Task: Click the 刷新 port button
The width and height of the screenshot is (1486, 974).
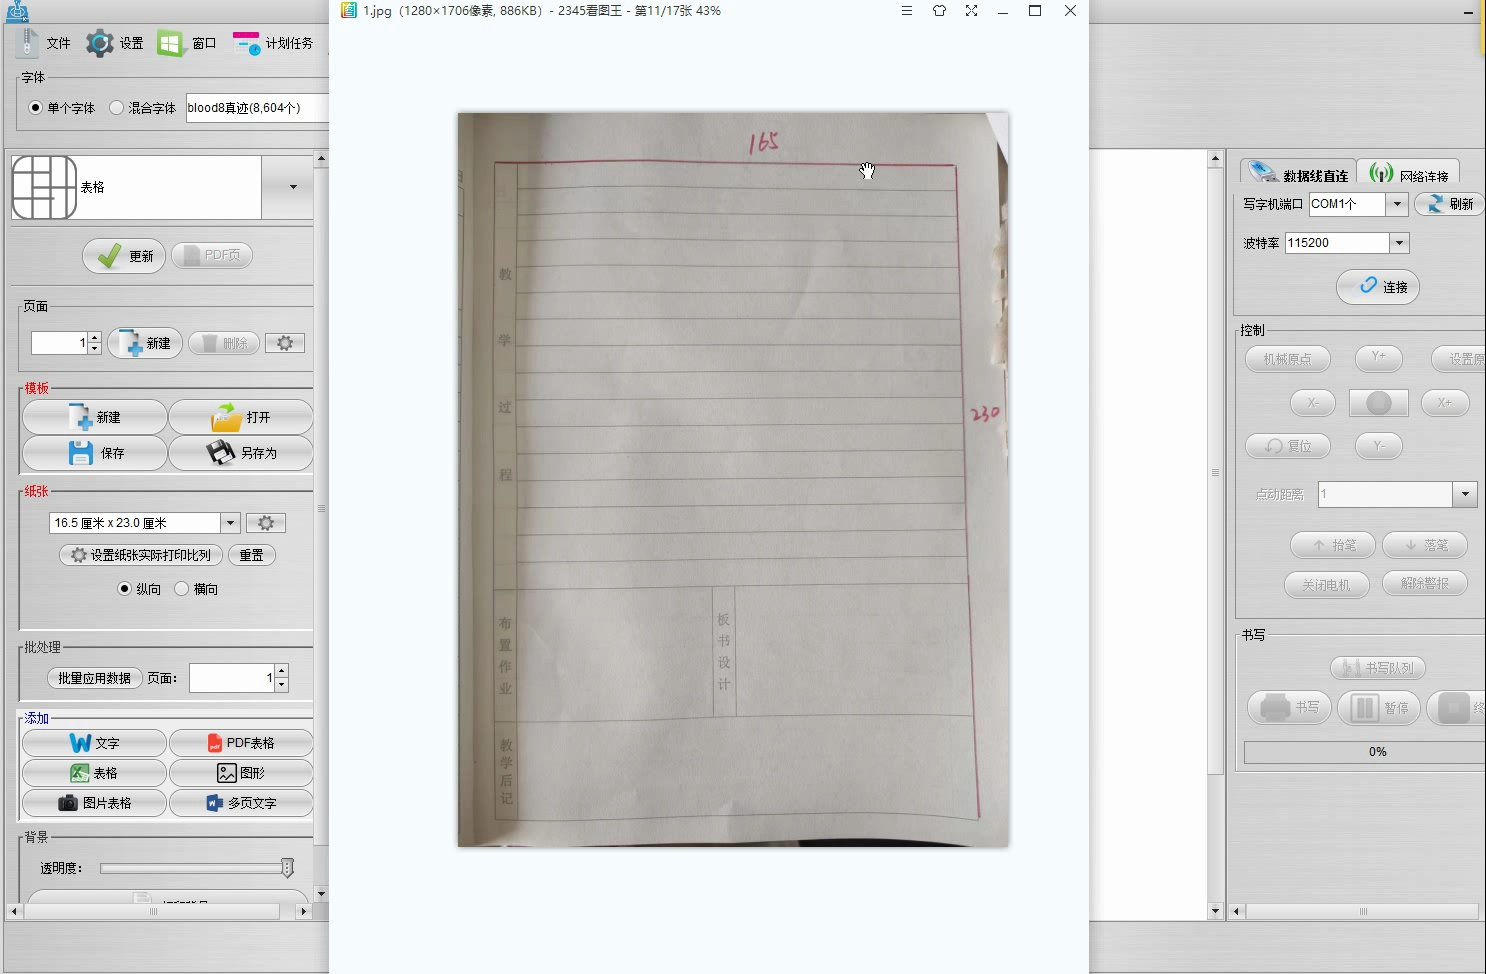Action: tap(1450, 204)
